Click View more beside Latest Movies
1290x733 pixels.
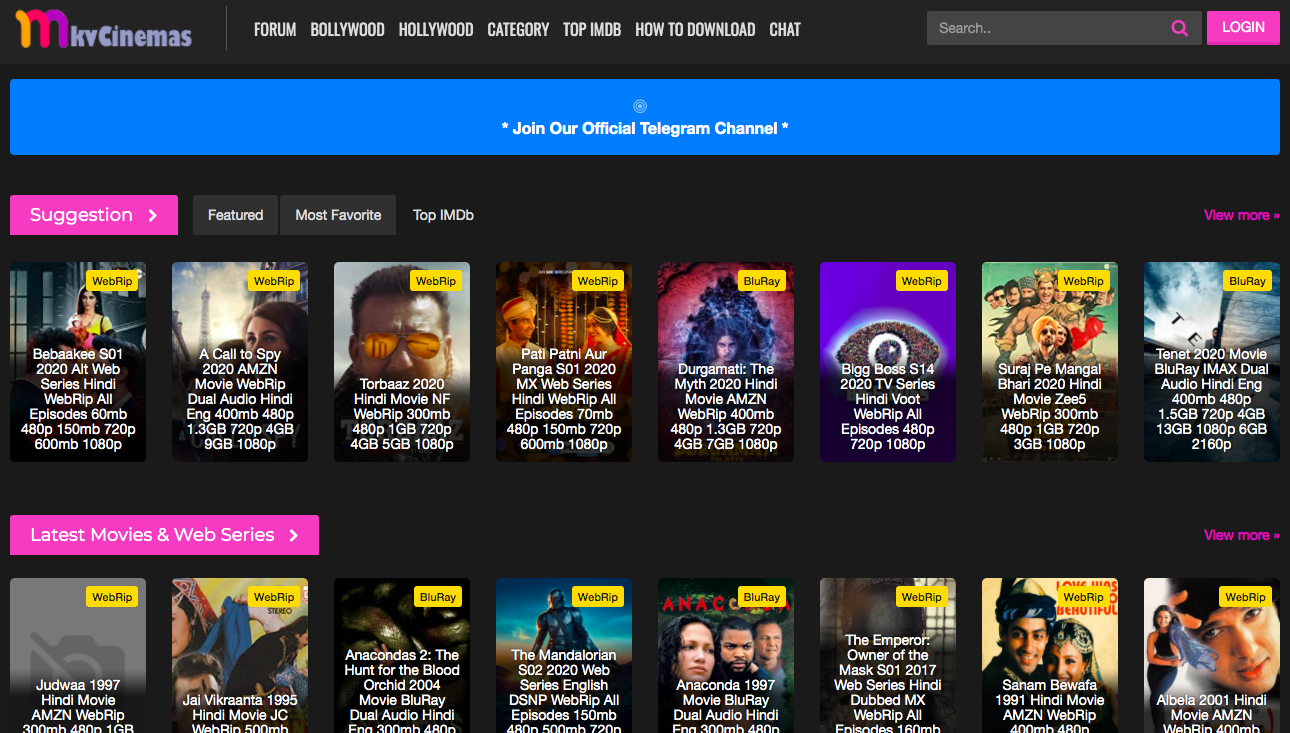pyautogui.click(x=1242, y=535)
